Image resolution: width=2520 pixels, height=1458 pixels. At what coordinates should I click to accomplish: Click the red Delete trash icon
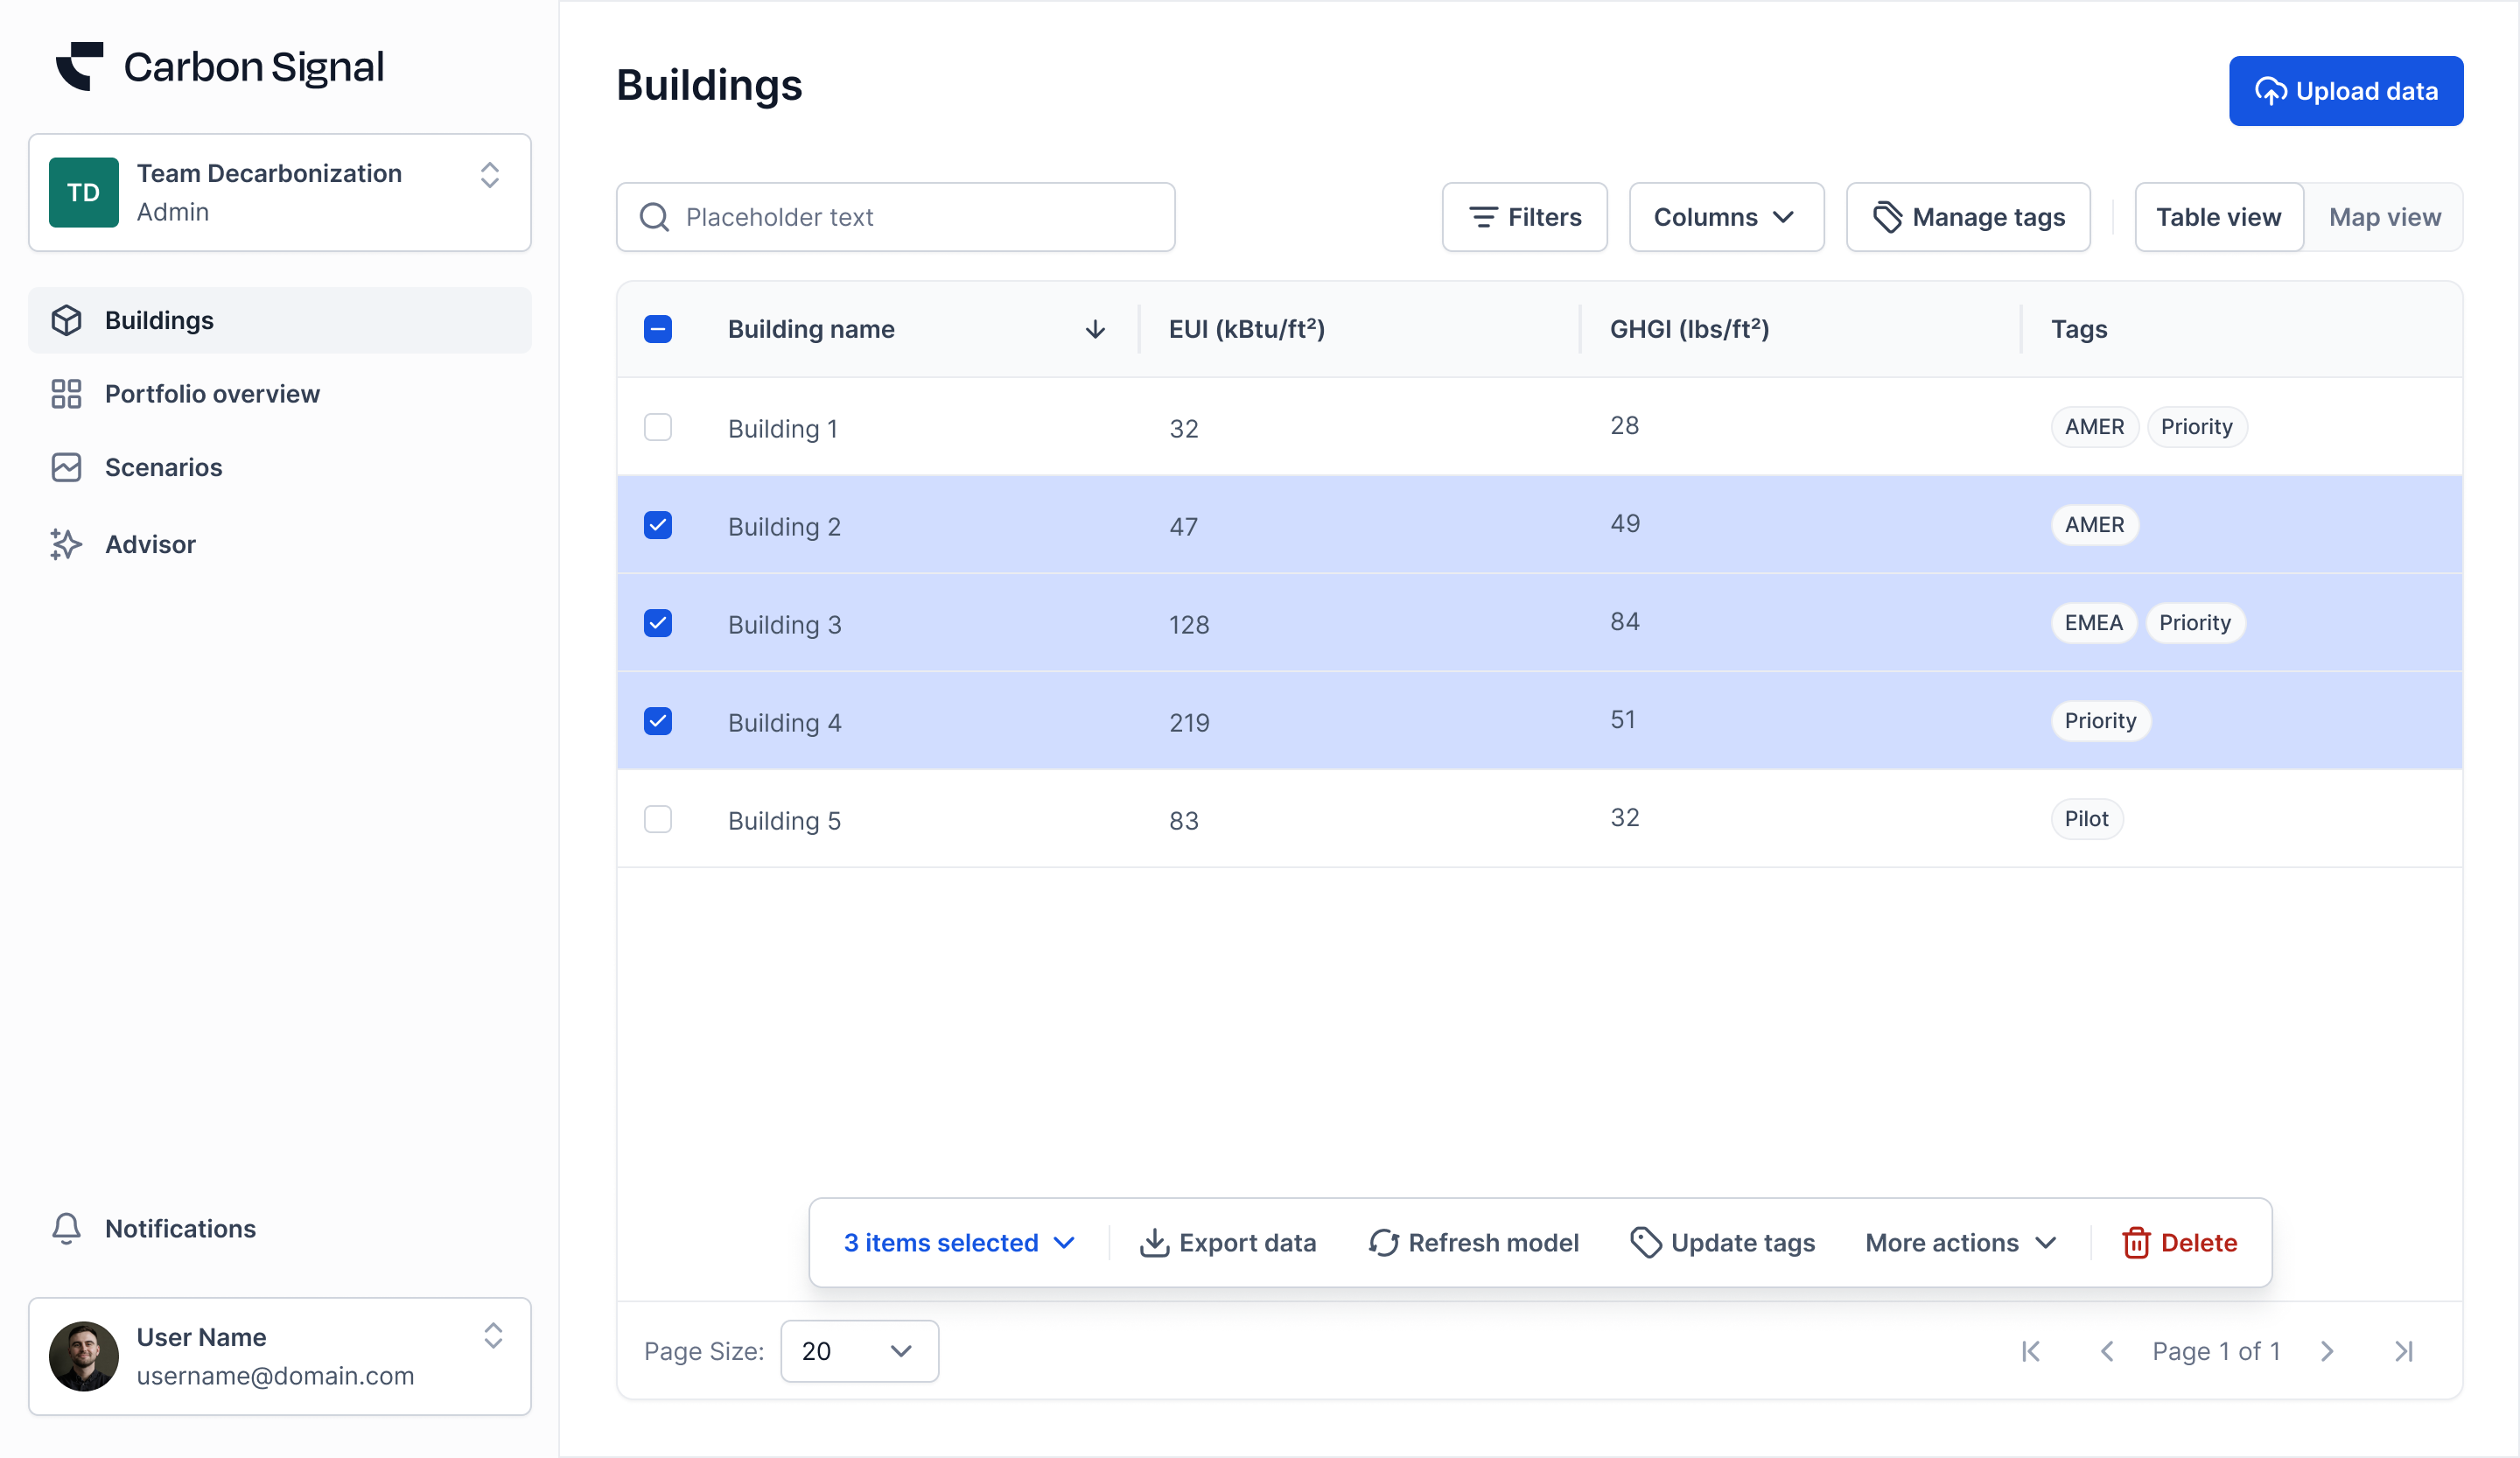tap(2136, 1242)
